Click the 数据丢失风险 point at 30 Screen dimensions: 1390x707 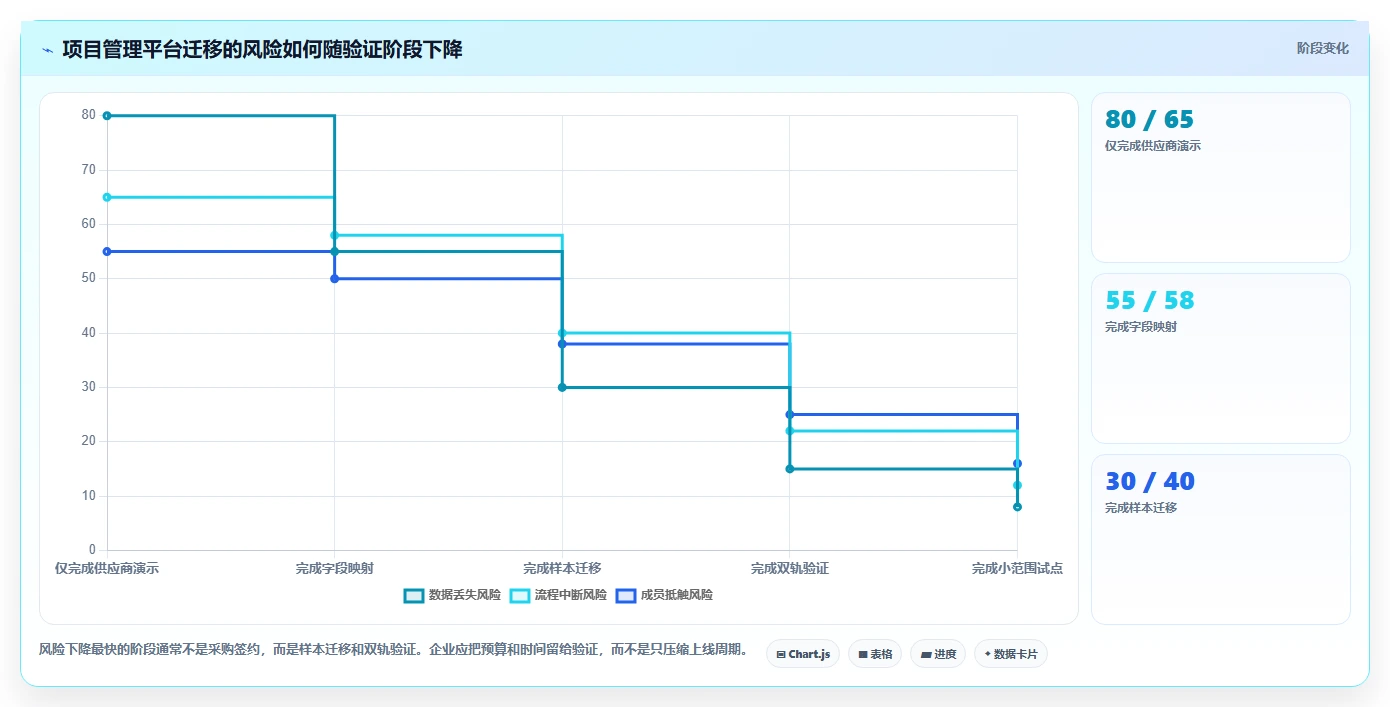click(x=562, y=387)
